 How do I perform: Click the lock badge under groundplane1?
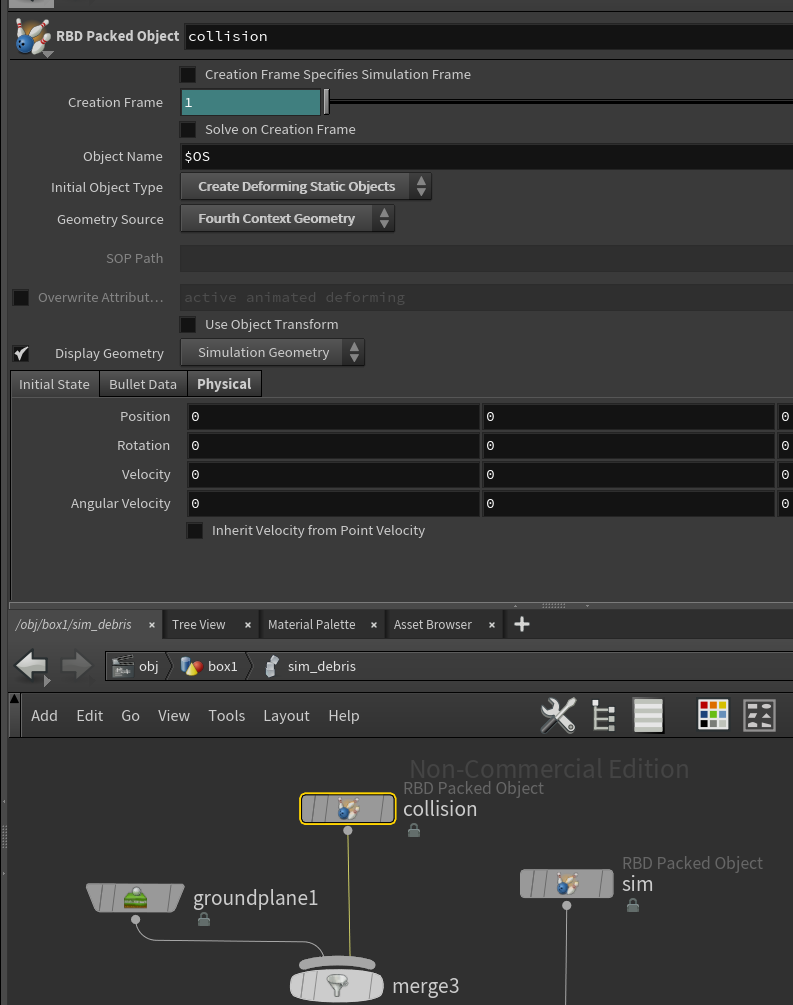[204, 920]
